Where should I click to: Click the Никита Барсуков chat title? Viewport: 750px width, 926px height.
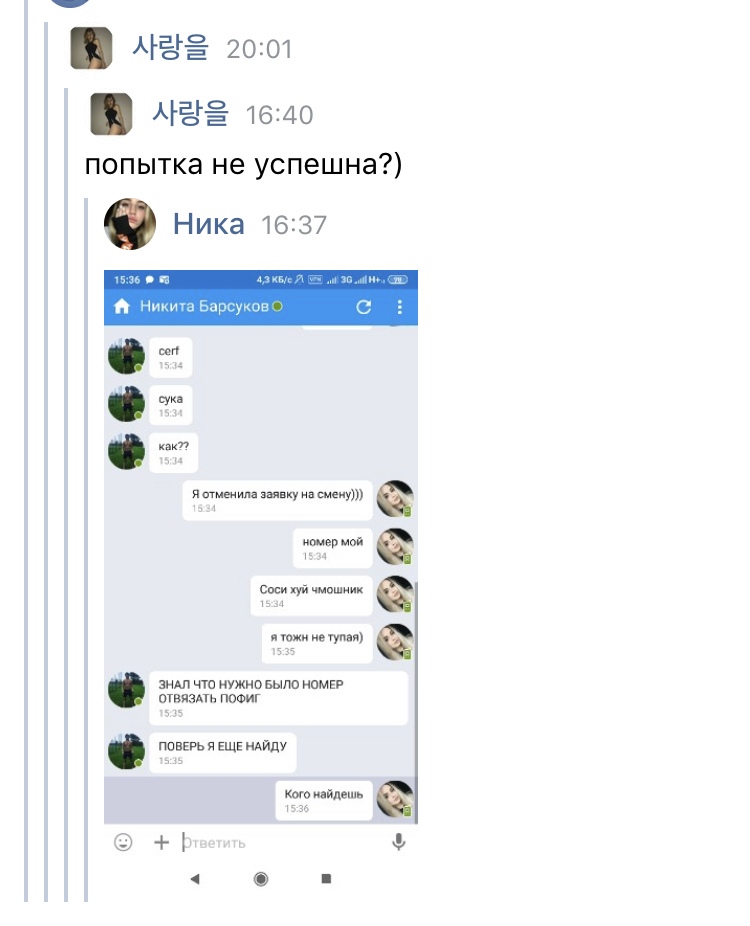204,306
